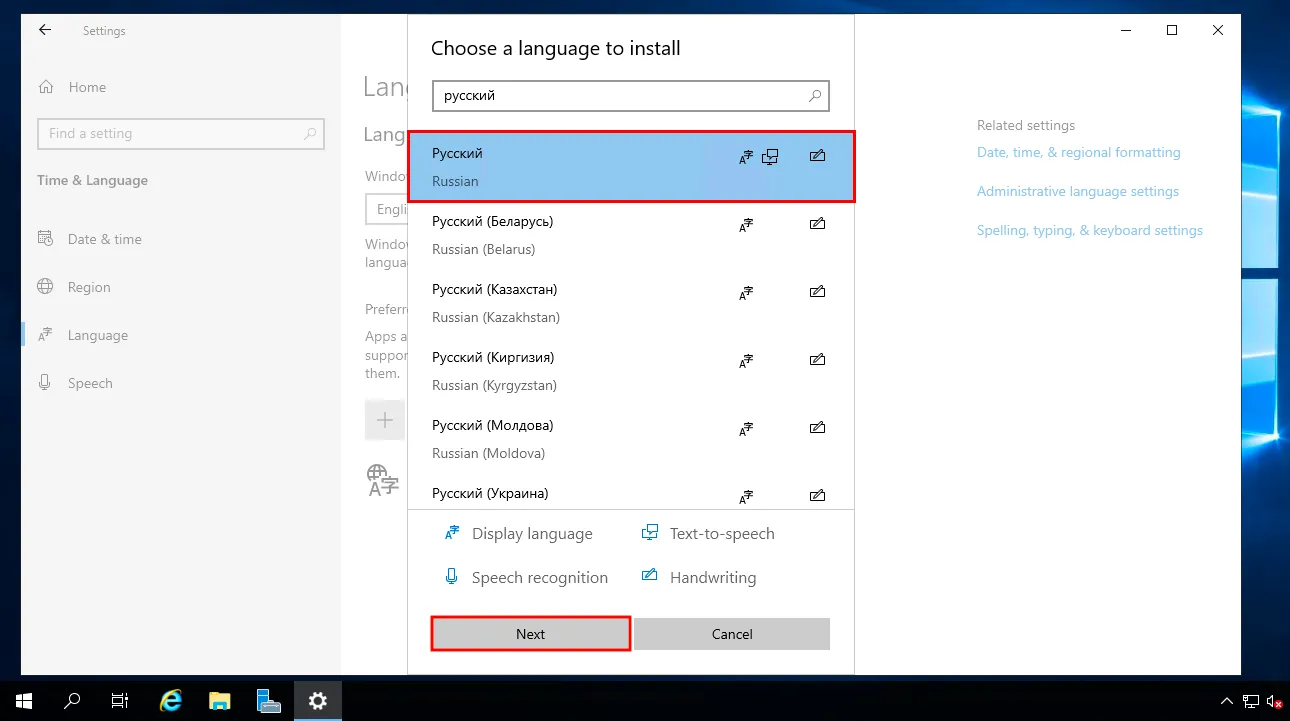The width and height of the screenshot is (1290, 721).
Task: Click taskbar search icon
Action: tap(72, 700)
